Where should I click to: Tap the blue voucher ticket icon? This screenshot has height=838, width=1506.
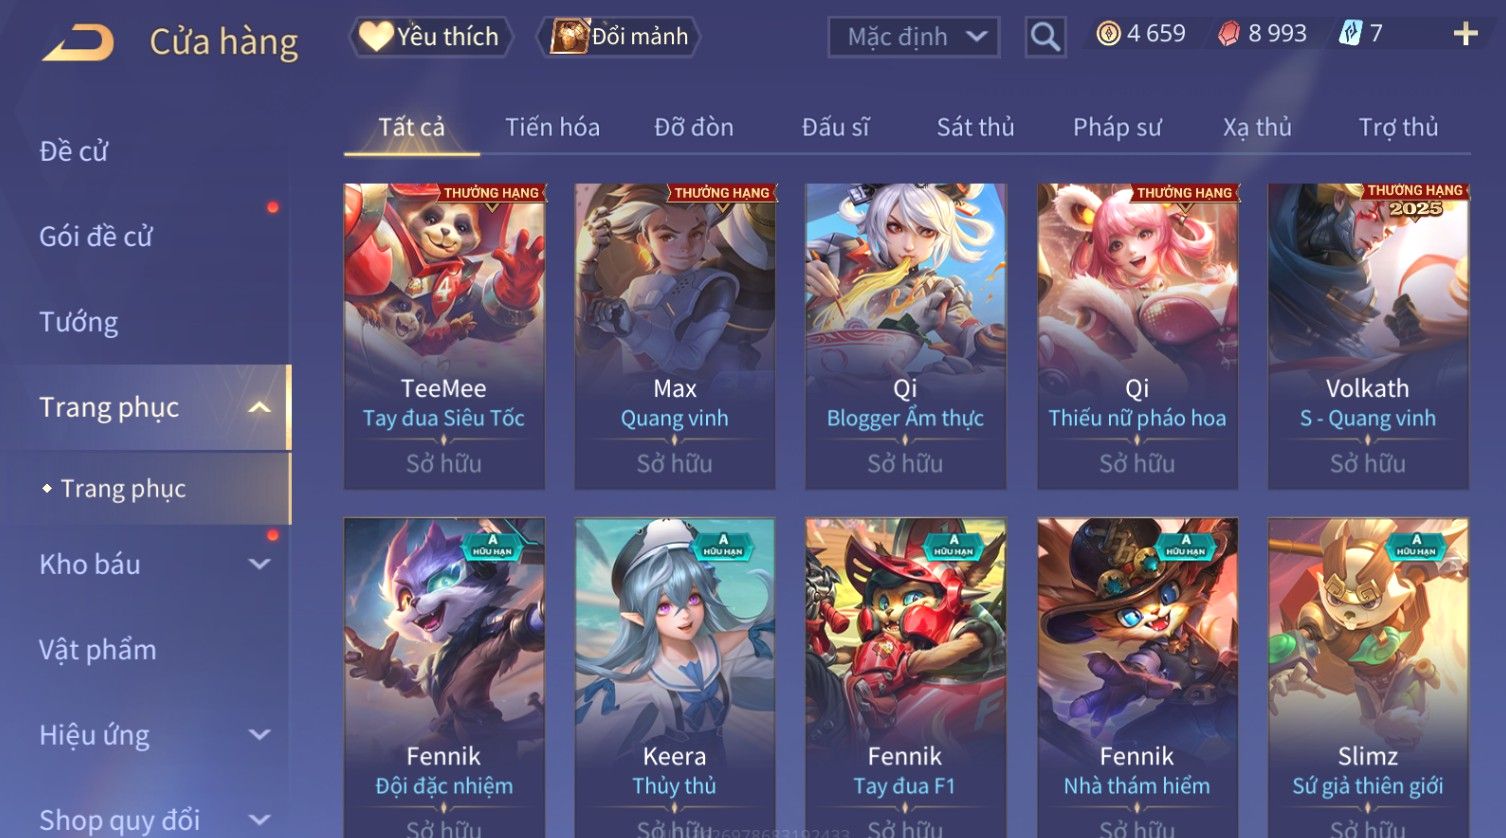point(1350,35)
